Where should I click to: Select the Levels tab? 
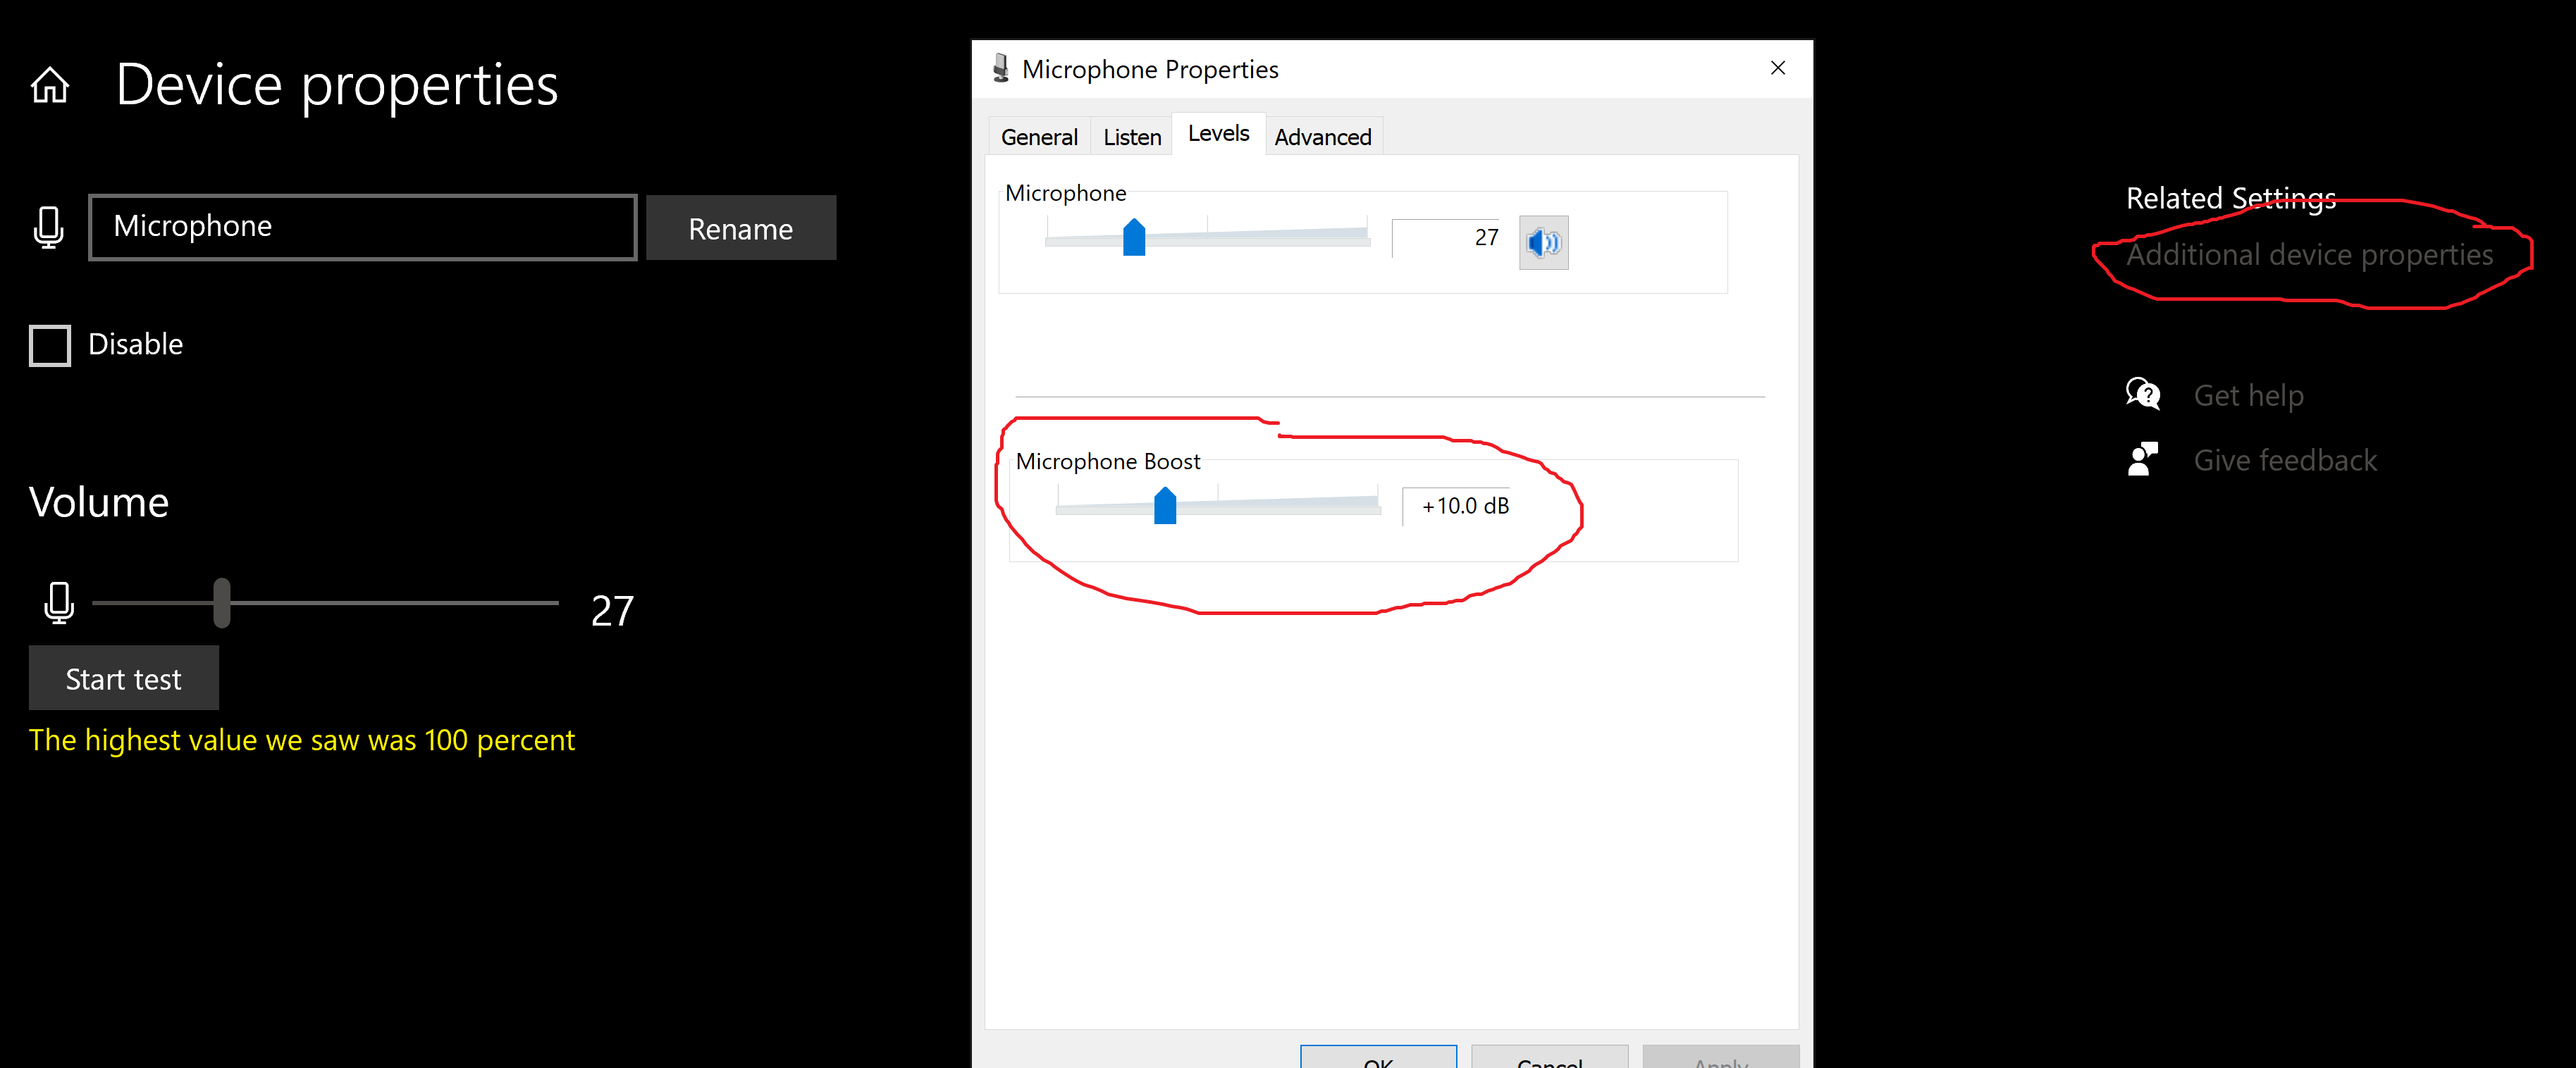[x=1218, y=133]
